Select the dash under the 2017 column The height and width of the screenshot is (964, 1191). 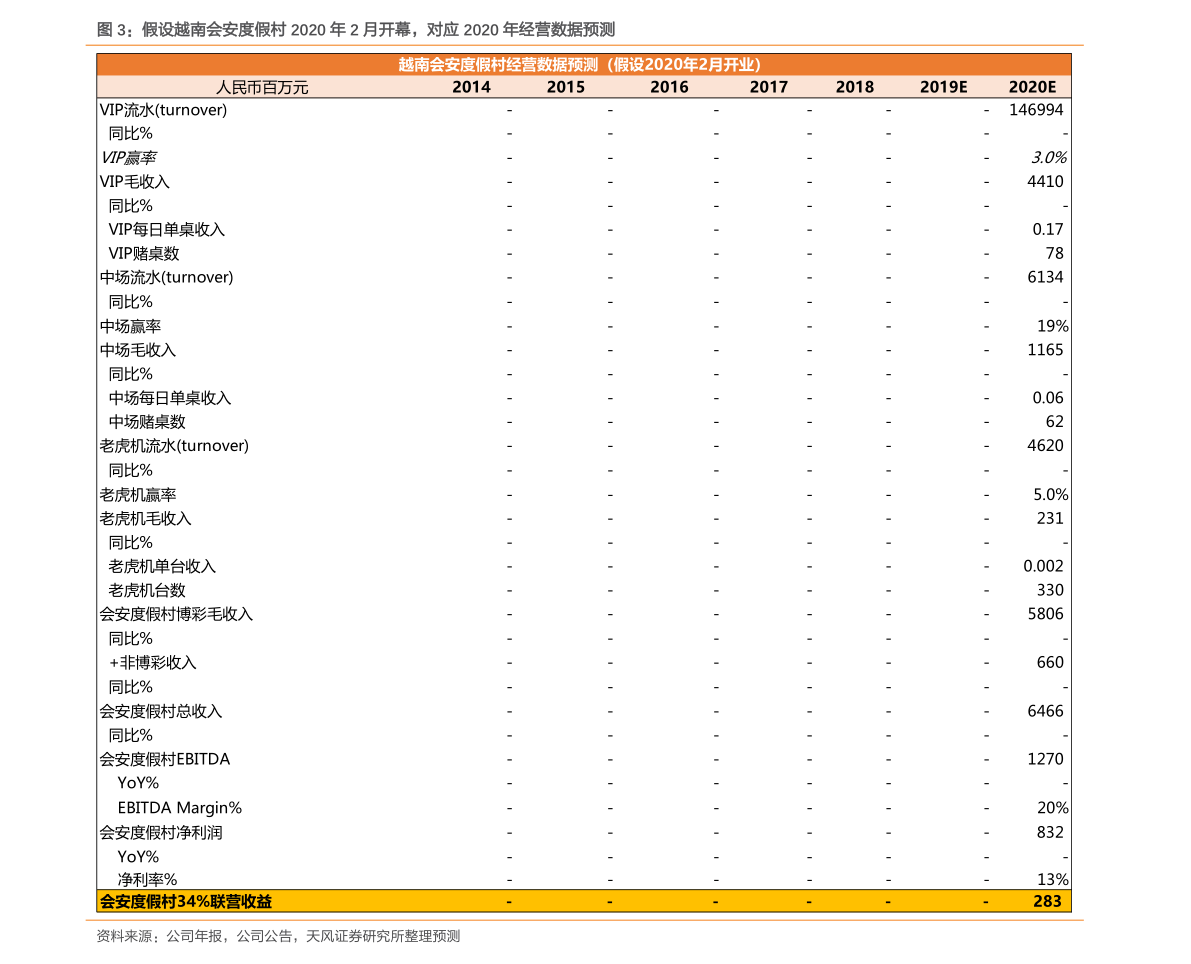pyautogui.click(x=808, y=902)
